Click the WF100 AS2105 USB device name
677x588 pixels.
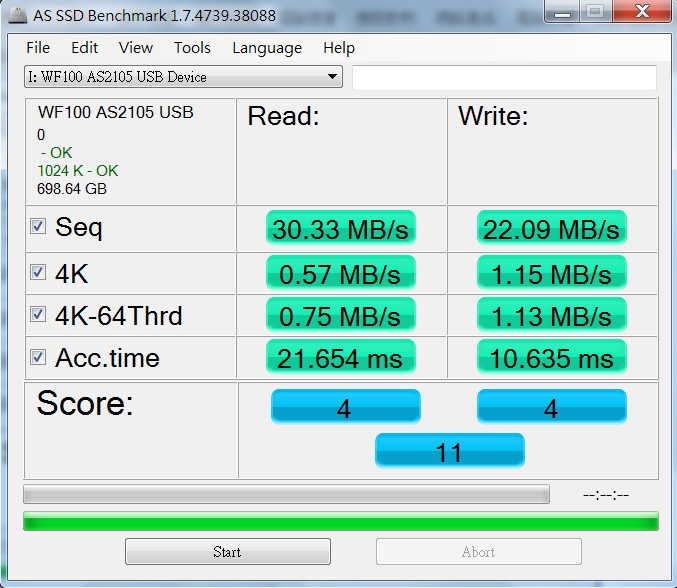click(x=116, y=112)
